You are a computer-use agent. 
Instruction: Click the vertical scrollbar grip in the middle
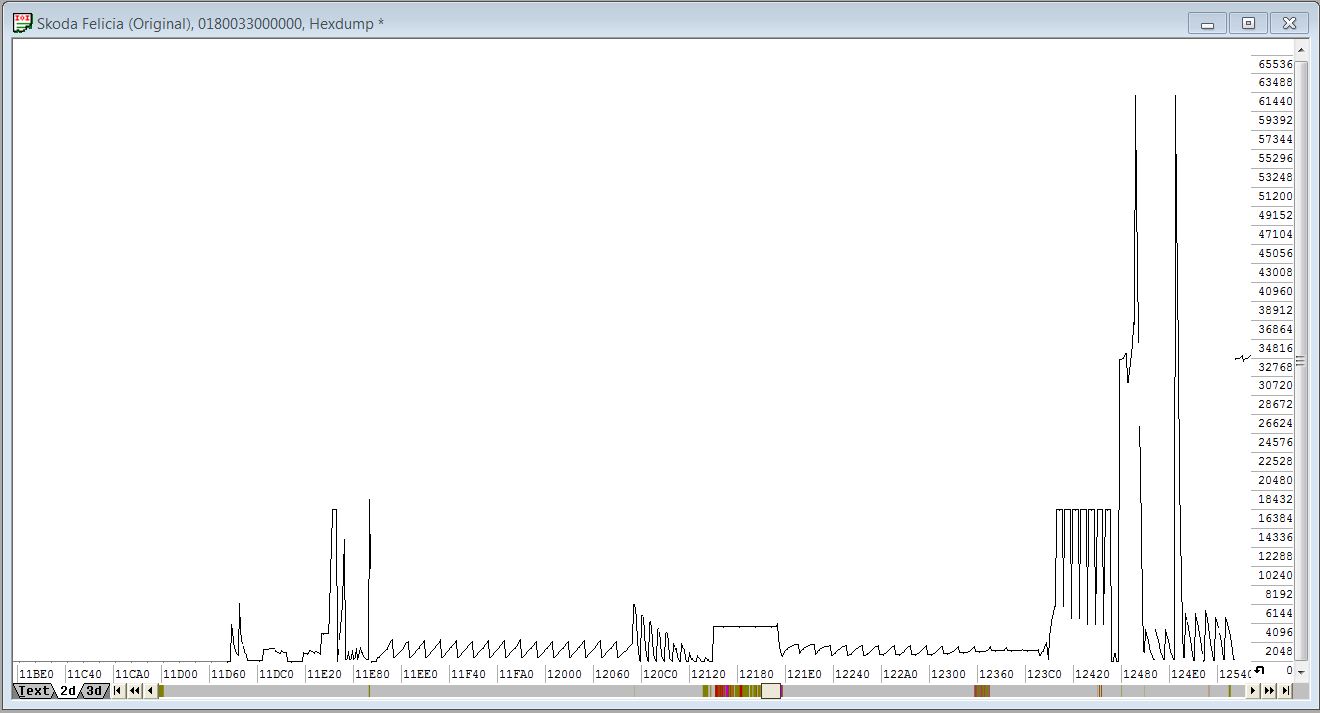pos(1301,360)
